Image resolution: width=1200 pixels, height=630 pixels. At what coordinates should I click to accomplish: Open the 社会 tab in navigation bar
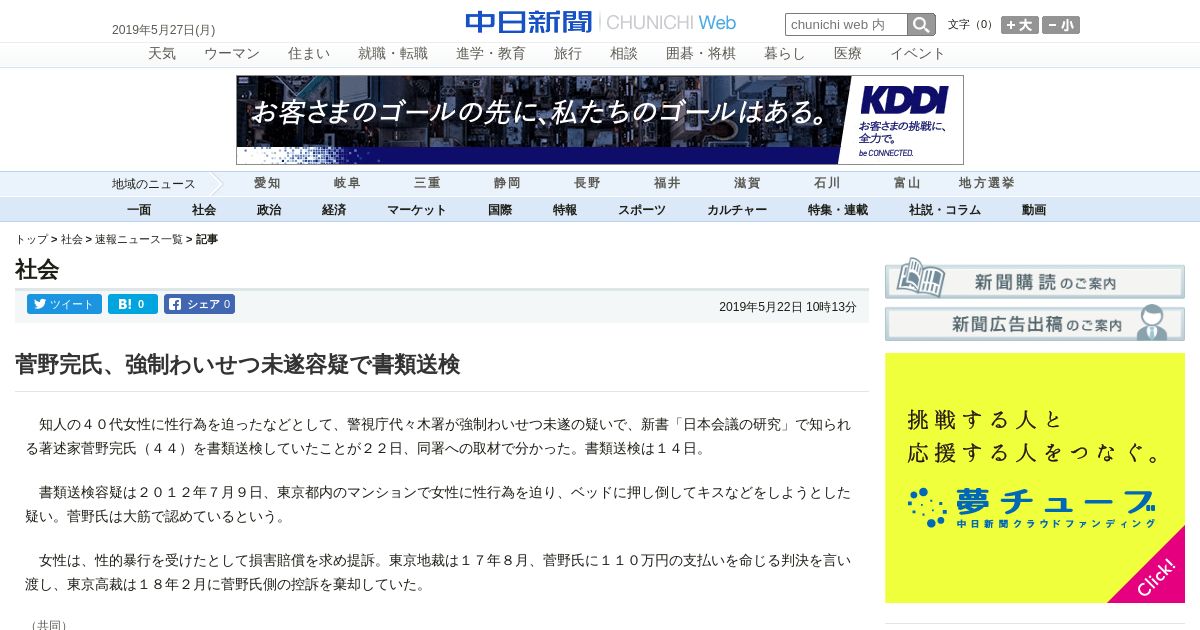(204, 210)
